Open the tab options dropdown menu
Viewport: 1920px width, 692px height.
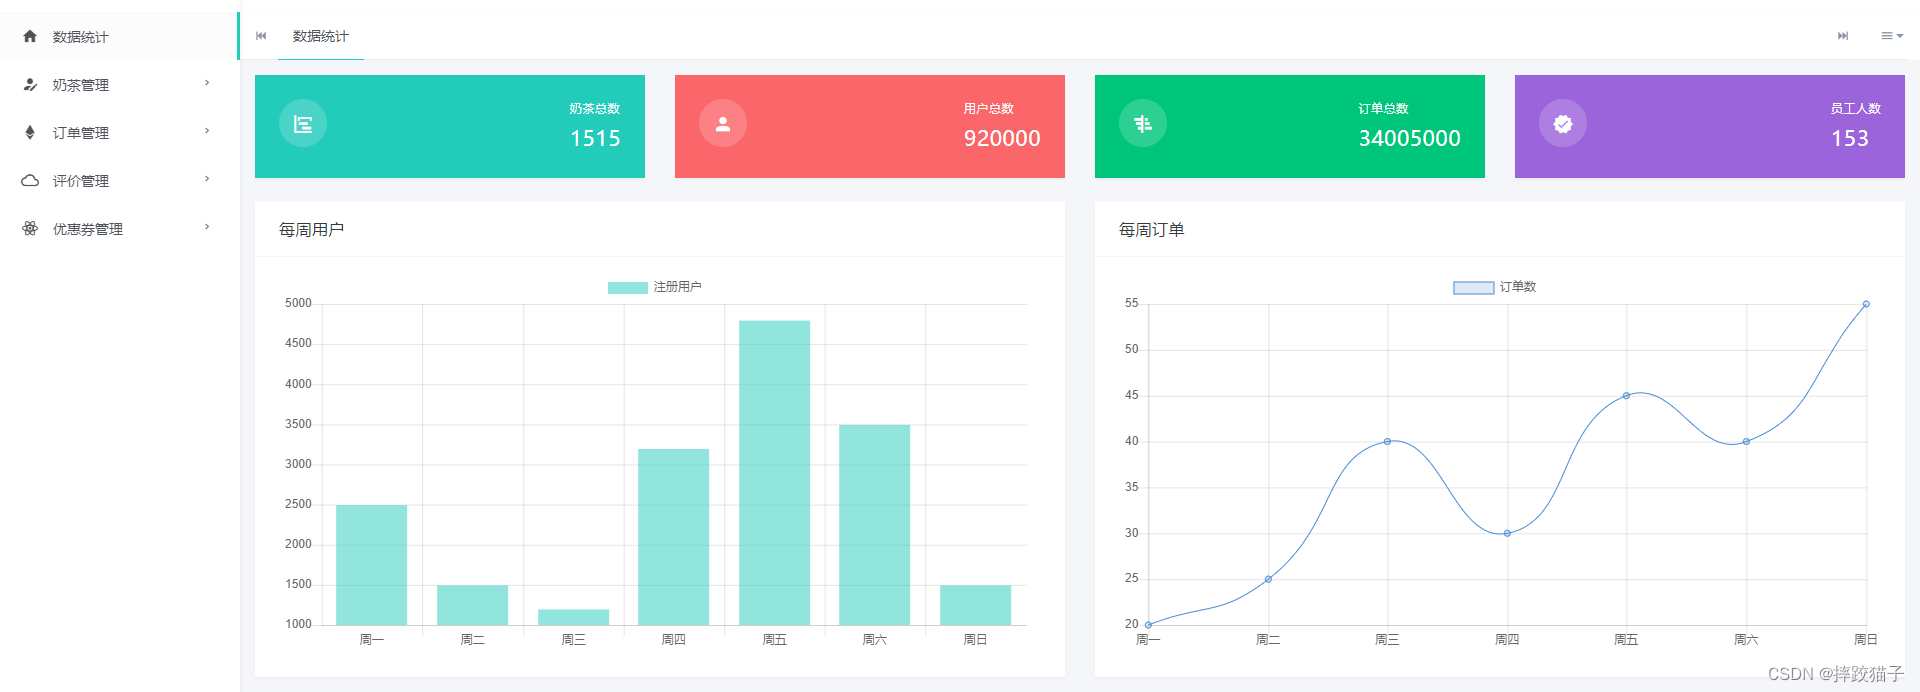coord(1892,36)
